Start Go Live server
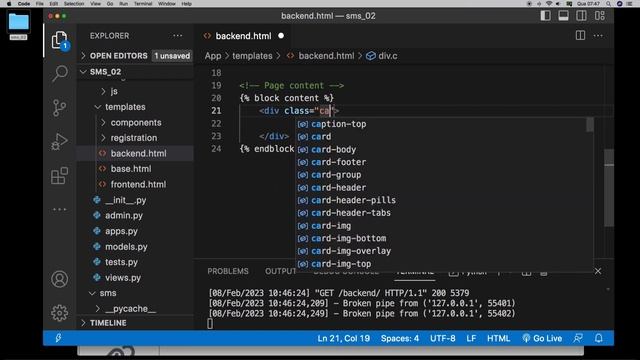The width and height of the screenshot is (640, 360). pyautogui.click(x=542, y=338)
